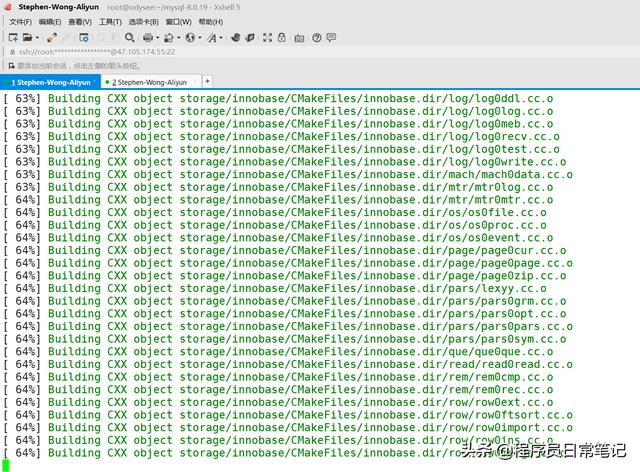Screen dimensions: 640x472
Task: Click the que0que.cc.o build line
Action: pyautogui.click(x=278, y=352)
